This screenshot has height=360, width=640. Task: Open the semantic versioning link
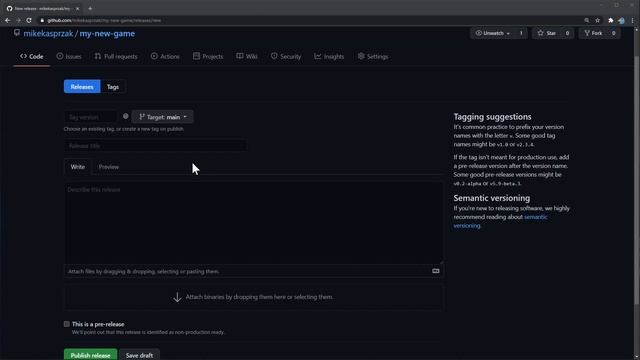(500, 221)
